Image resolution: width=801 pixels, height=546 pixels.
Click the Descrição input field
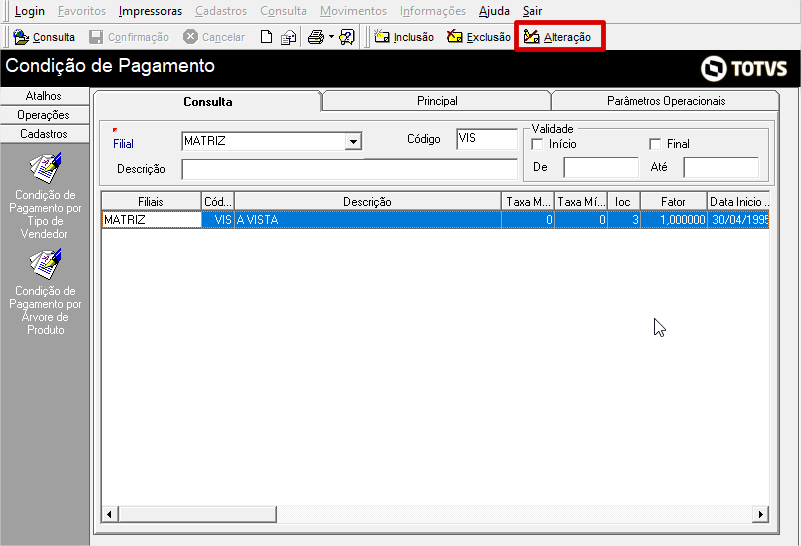coord(348,168)
